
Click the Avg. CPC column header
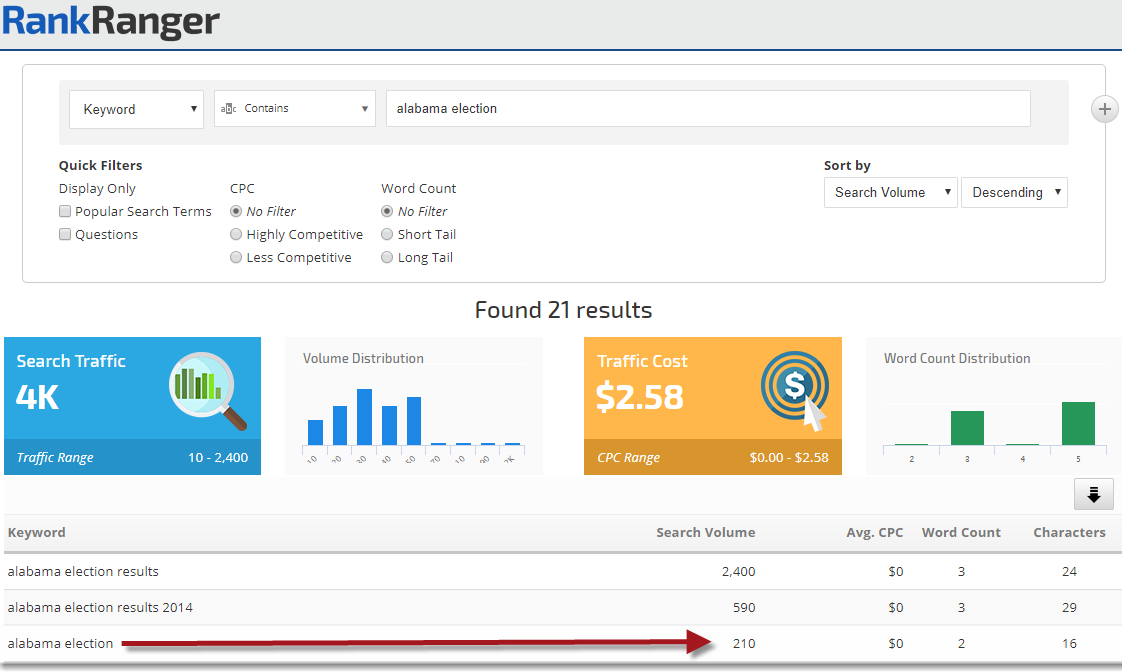874,533
